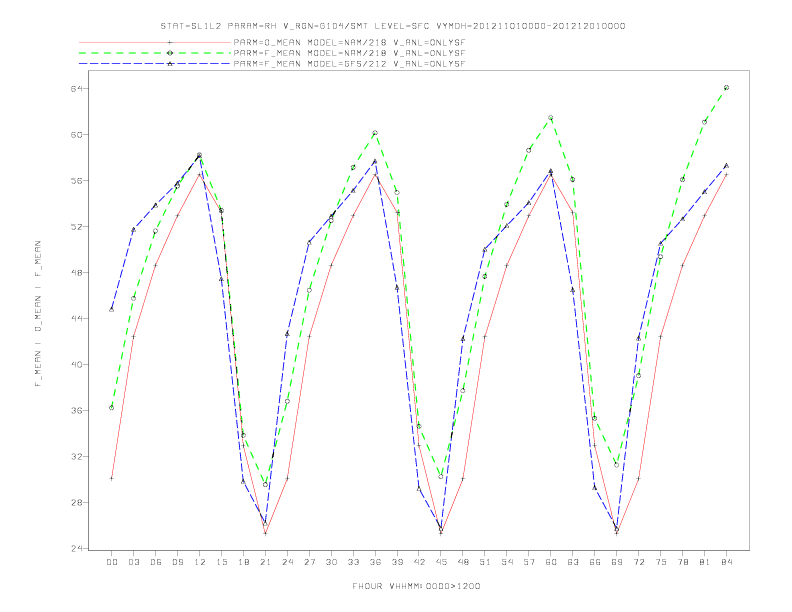Click the x-axis tick label 45
This screenshot has width=792, height=612.
tap(441, 562)
